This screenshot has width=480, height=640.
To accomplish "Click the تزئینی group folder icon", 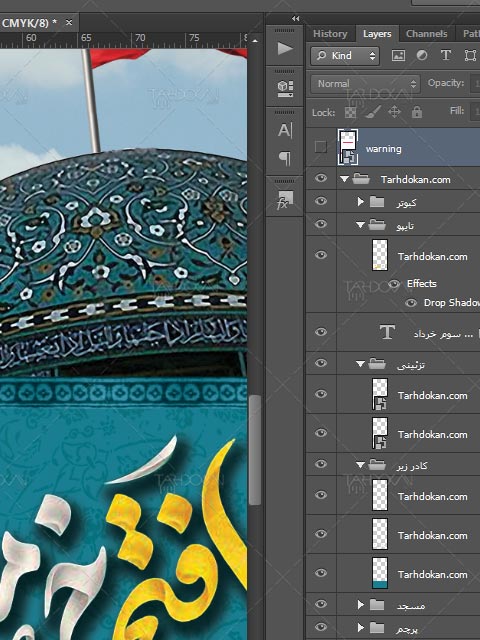I will [x=377, y=364].
